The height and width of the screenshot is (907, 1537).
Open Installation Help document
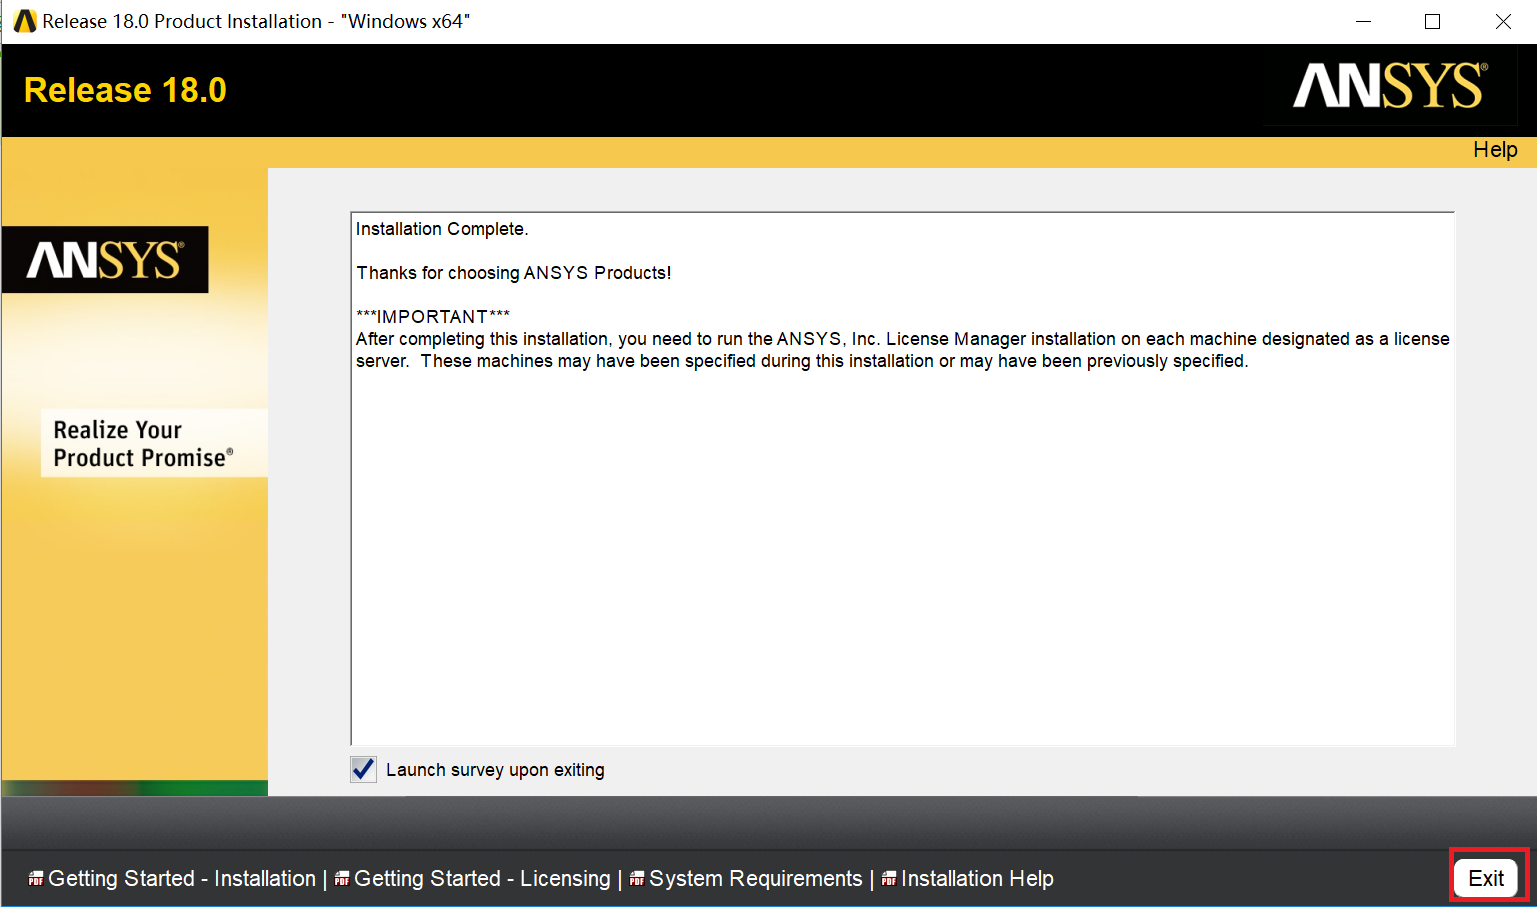coord(977,878)
